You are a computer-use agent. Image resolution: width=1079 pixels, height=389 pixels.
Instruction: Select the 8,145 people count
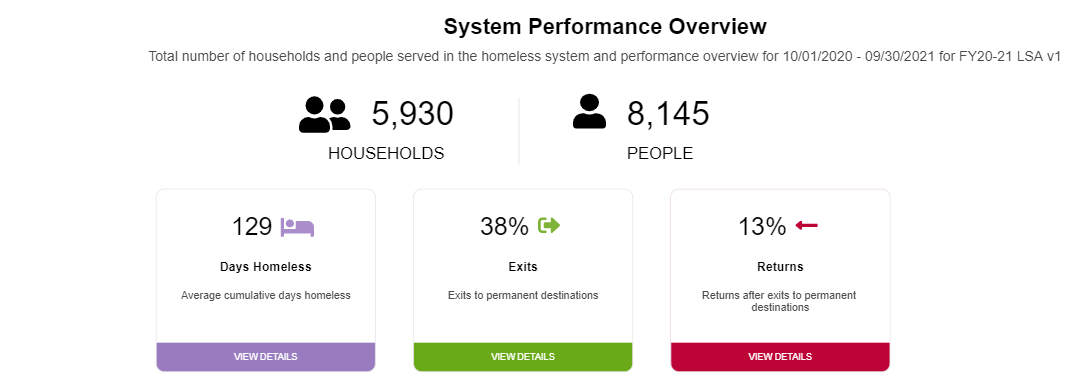pyautogui.click(x=667, y=114)
